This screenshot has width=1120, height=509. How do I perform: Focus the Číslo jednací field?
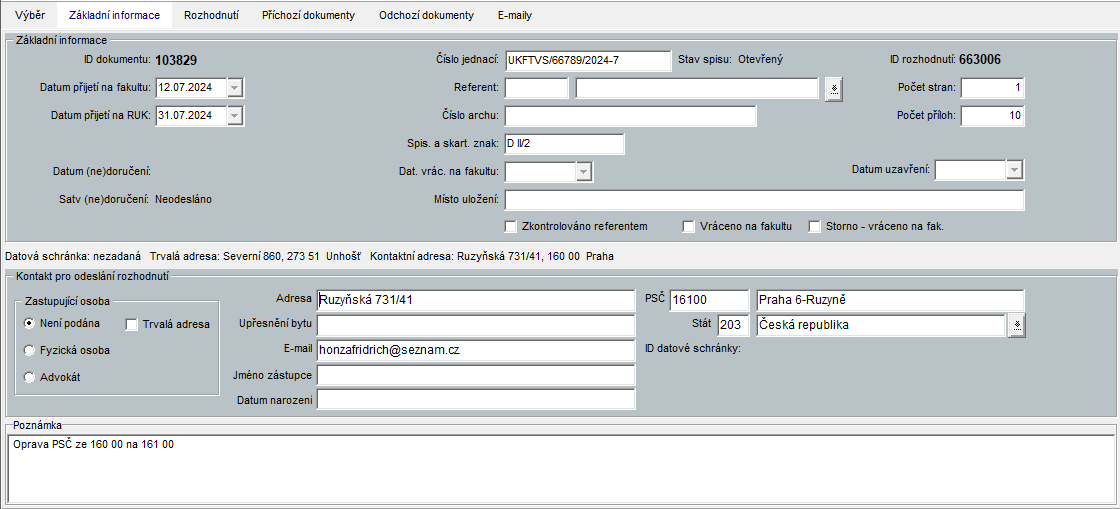point(587,60)
